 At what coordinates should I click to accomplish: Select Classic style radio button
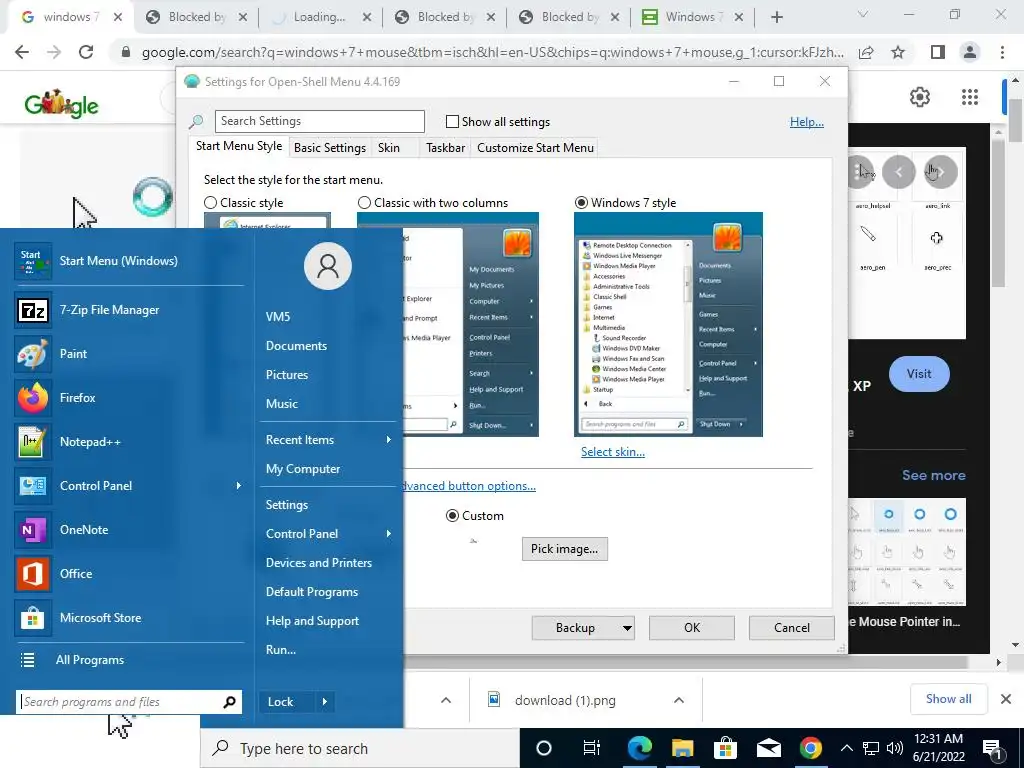pyautogui.click(x=210, y=202)
